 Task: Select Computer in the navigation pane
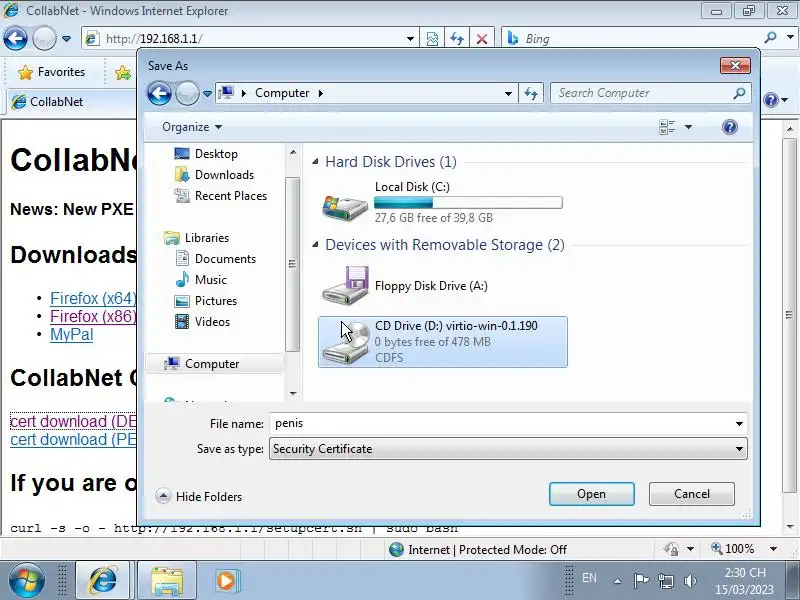(x=212, y=364)
